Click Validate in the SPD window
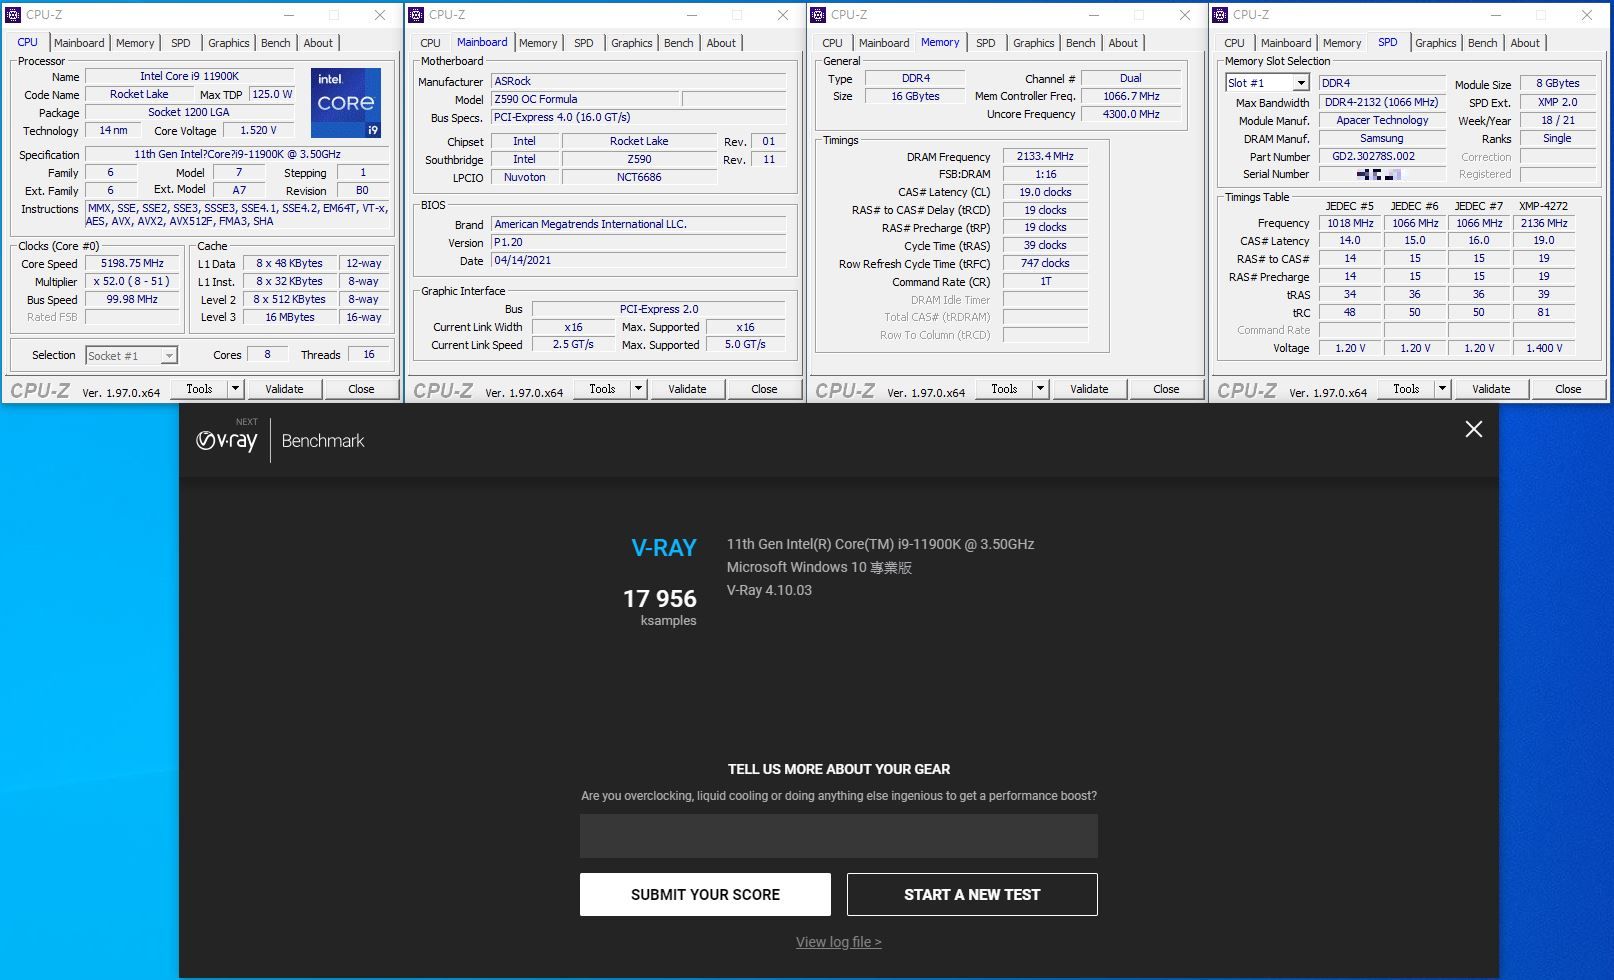 1491,389
